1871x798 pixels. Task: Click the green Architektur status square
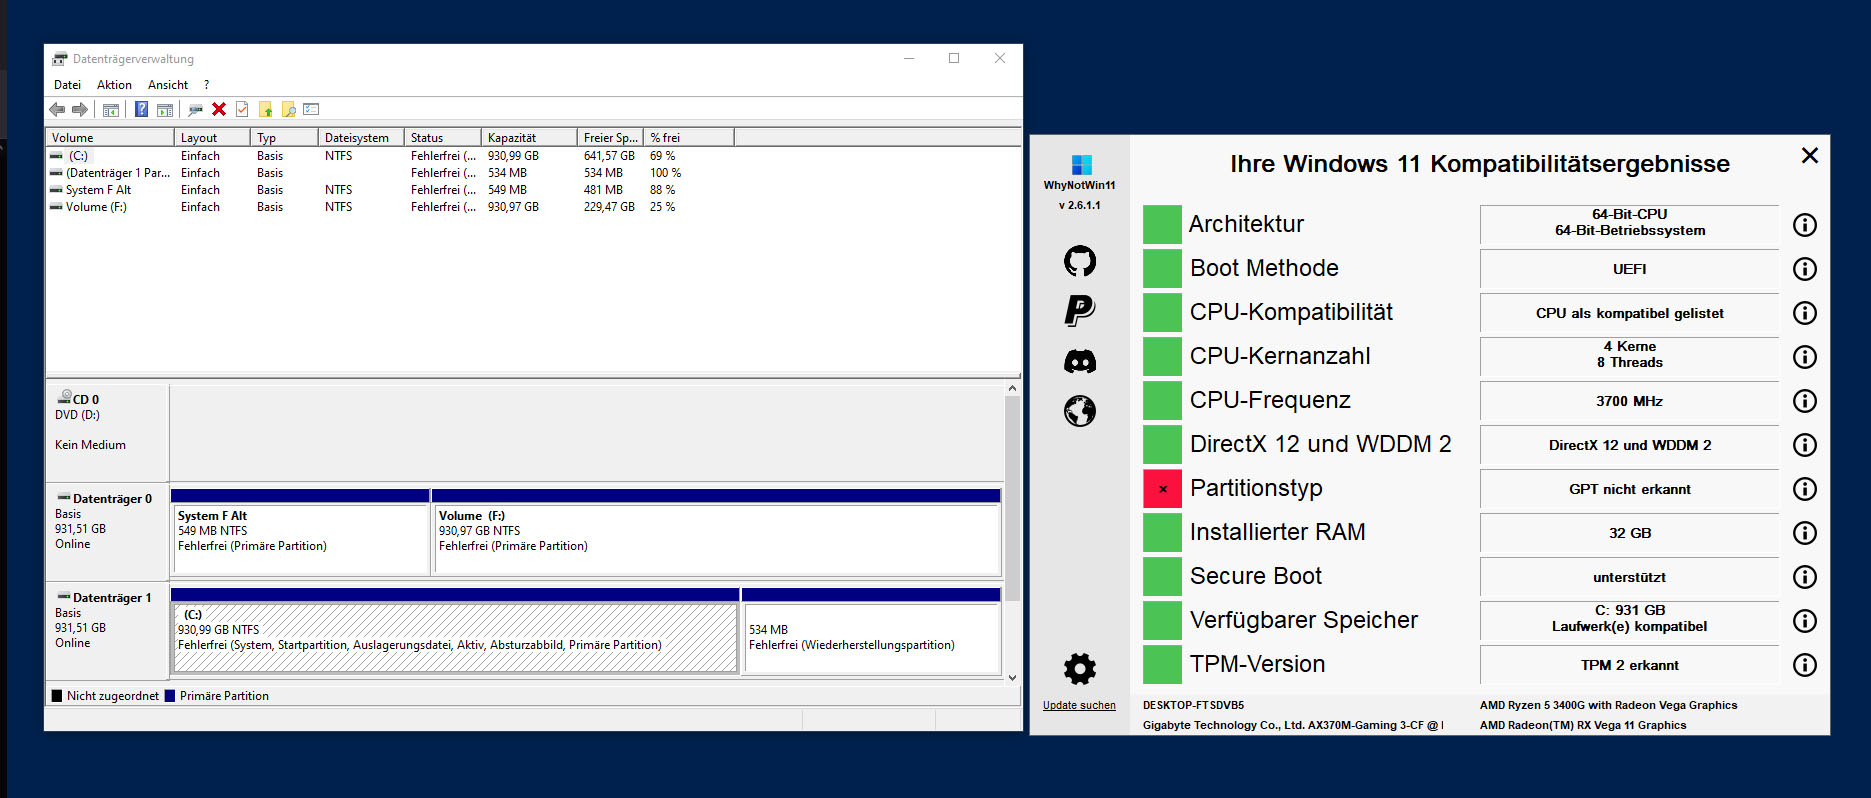click(1162, 225)
